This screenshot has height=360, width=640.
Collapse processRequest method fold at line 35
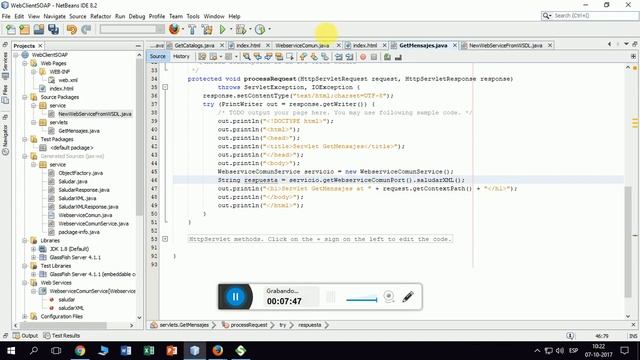165,87
